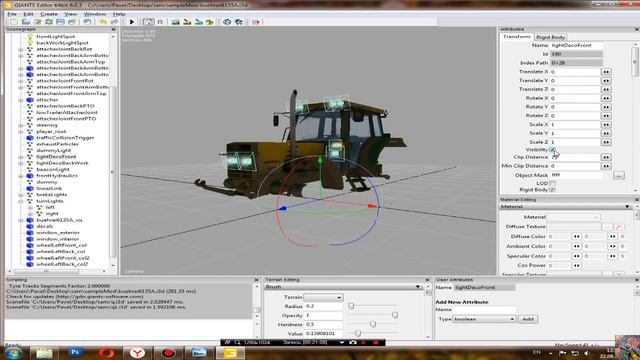The width and height of the screenshot is (640, 360).
Task: Click the GIANTS Editor taskbar button
Action: 230,352
